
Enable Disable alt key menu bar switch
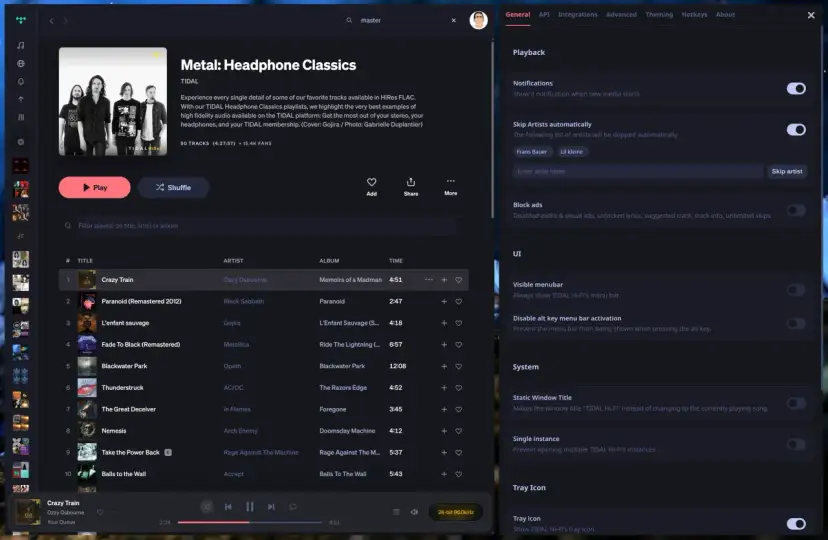(x=796, y=323)
